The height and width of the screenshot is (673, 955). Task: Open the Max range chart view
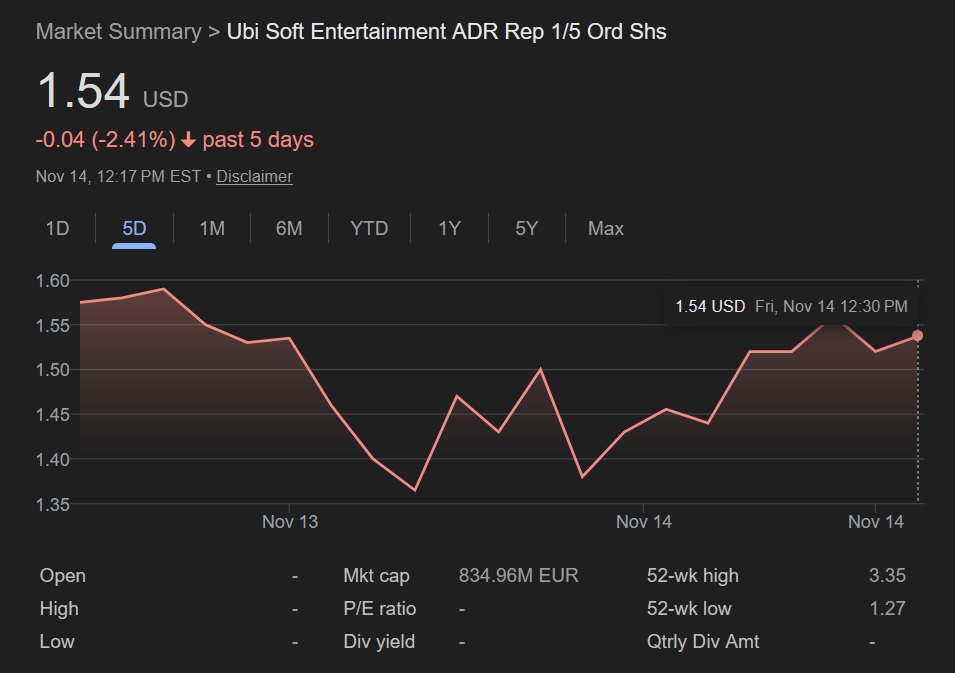coord(605,228)
